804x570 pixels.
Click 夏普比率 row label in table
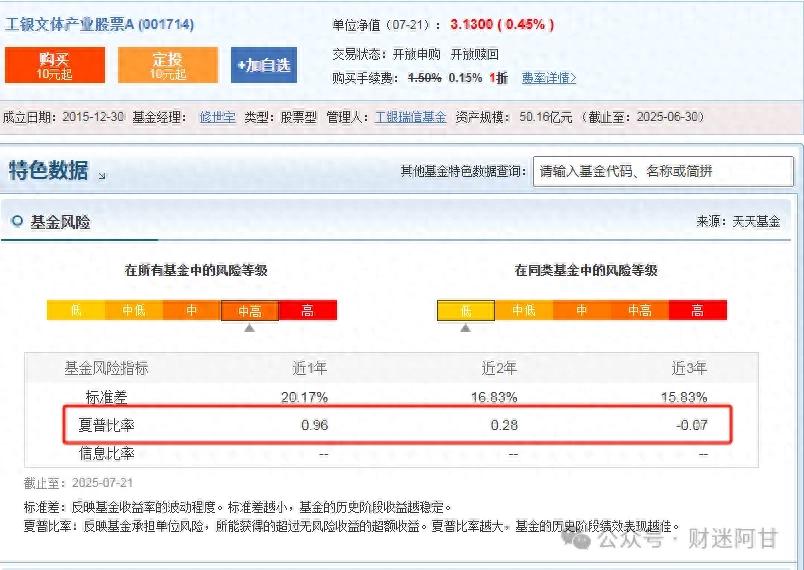click(x=106, y=425)
